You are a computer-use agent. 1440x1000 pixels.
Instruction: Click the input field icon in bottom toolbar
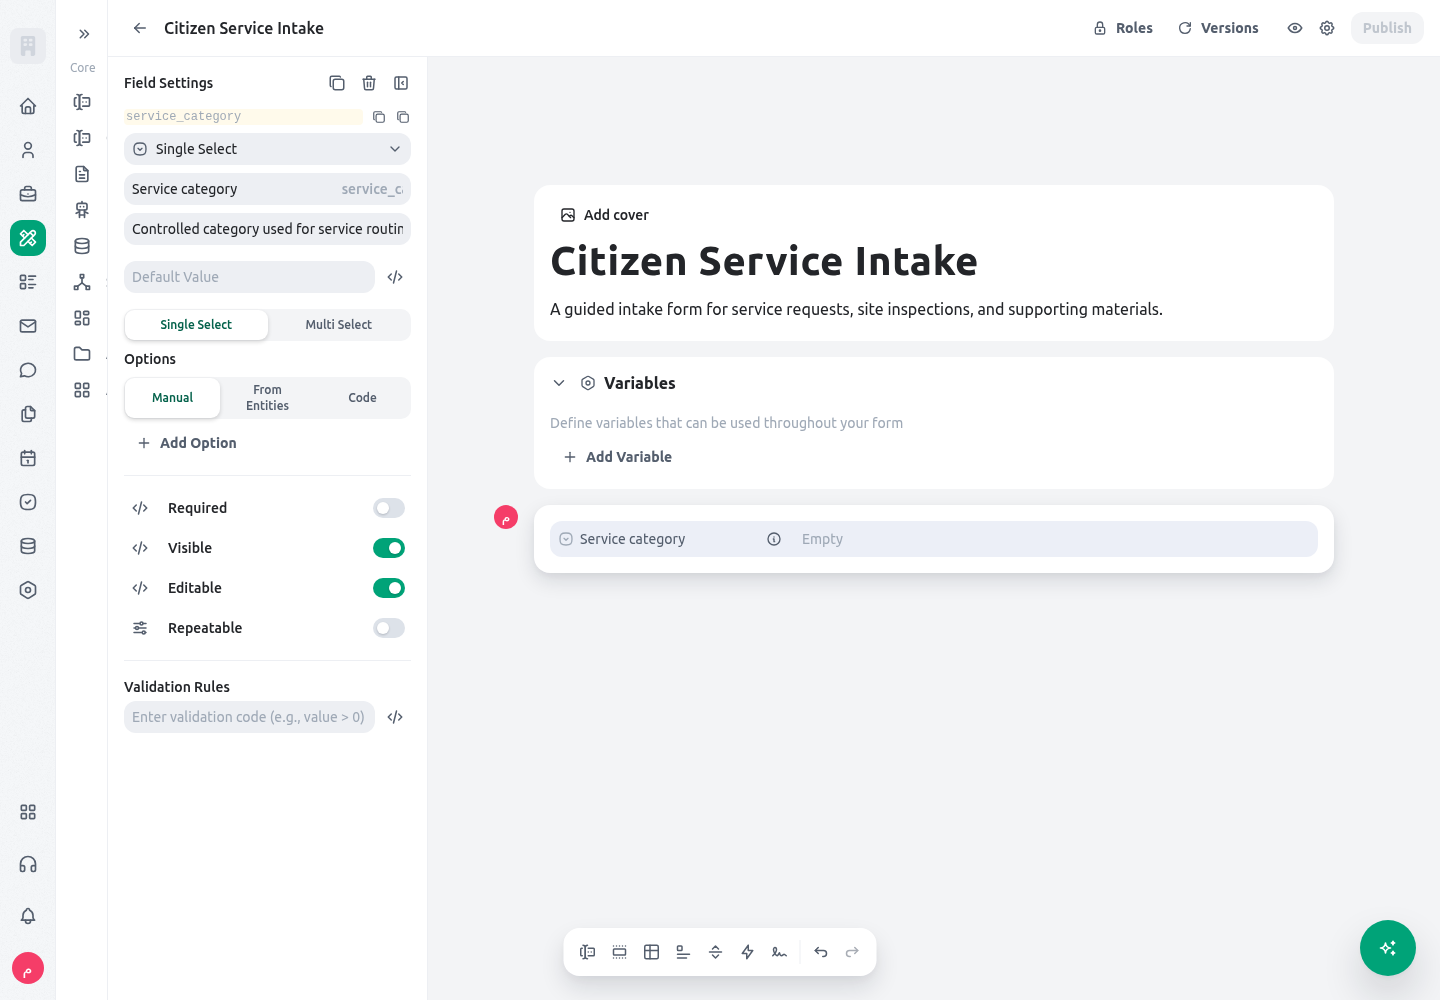tap(587, 952)
